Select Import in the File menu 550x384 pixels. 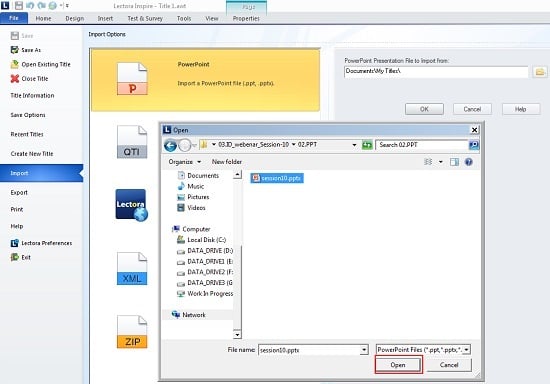tap(41, 173)
